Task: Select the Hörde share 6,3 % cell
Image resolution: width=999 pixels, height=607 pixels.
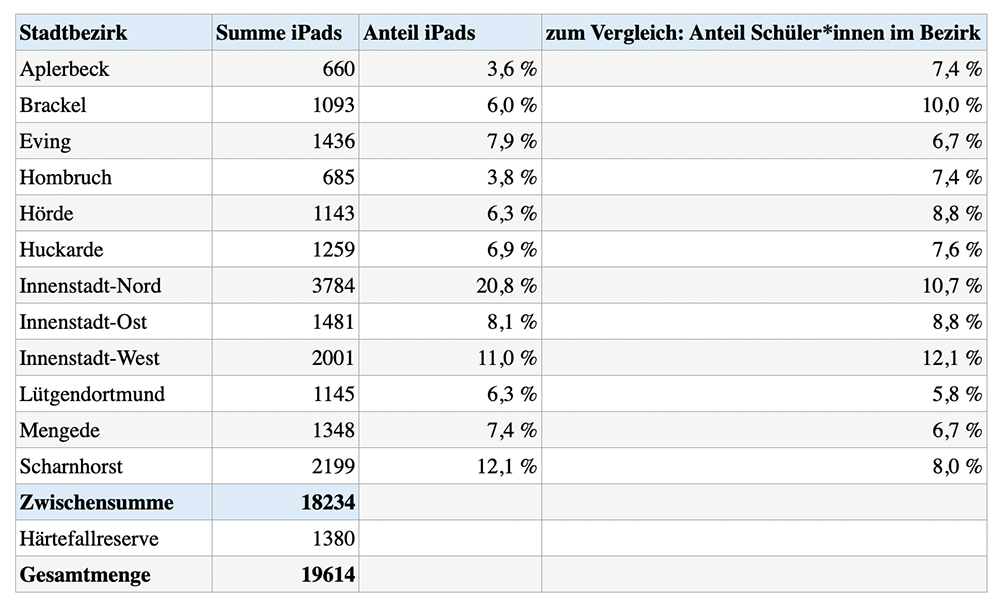Action: point(450,213)
